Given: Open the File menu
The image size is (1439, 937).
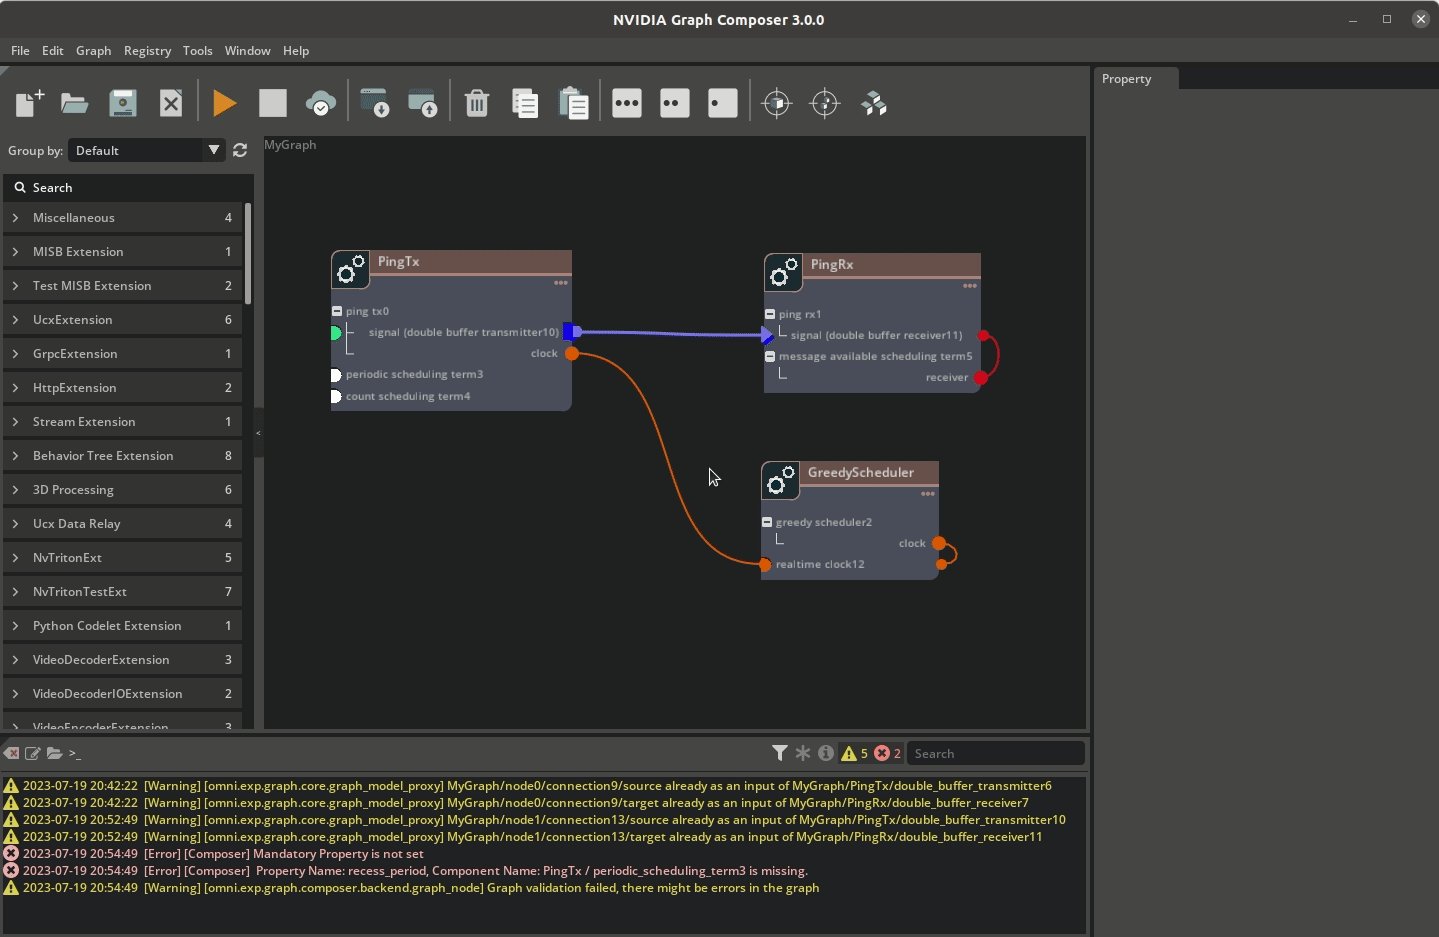Looking at the screenshot, I should [20, 51].
